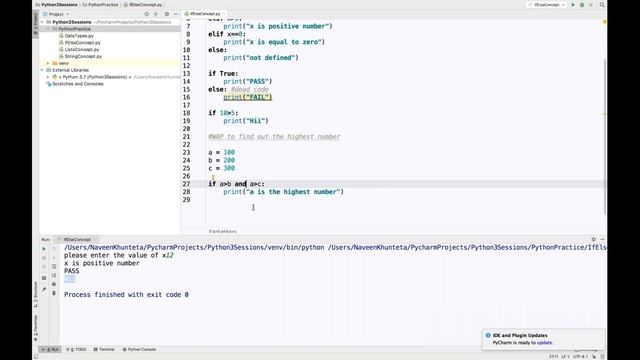Click the yellow inspection indicator at editor top right
Image resolution: width=640 pixels, height=360 pixels.
[604, 22]
